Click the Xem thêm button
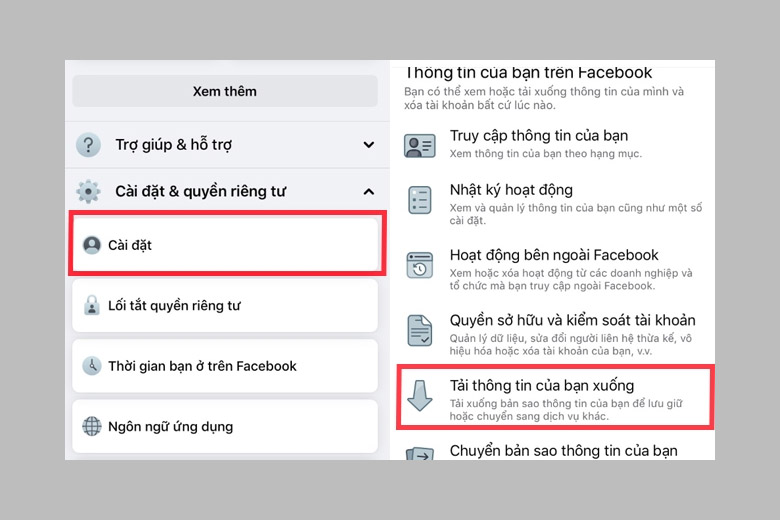Image resolution: width=780 pixels, height=520 pixels. pyautogui.click(x=225, y=91)
